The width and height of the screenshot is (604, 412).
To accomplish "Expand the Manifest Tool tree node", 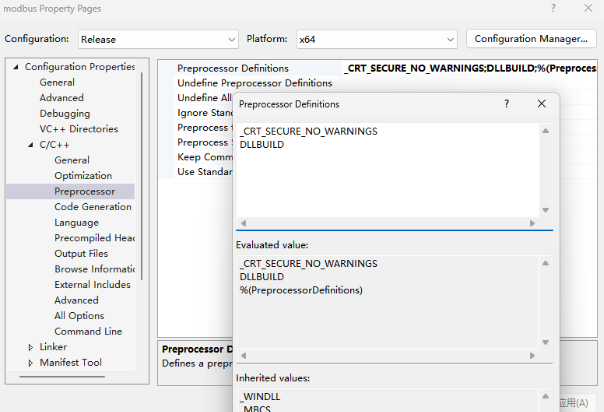I will 30,363.
